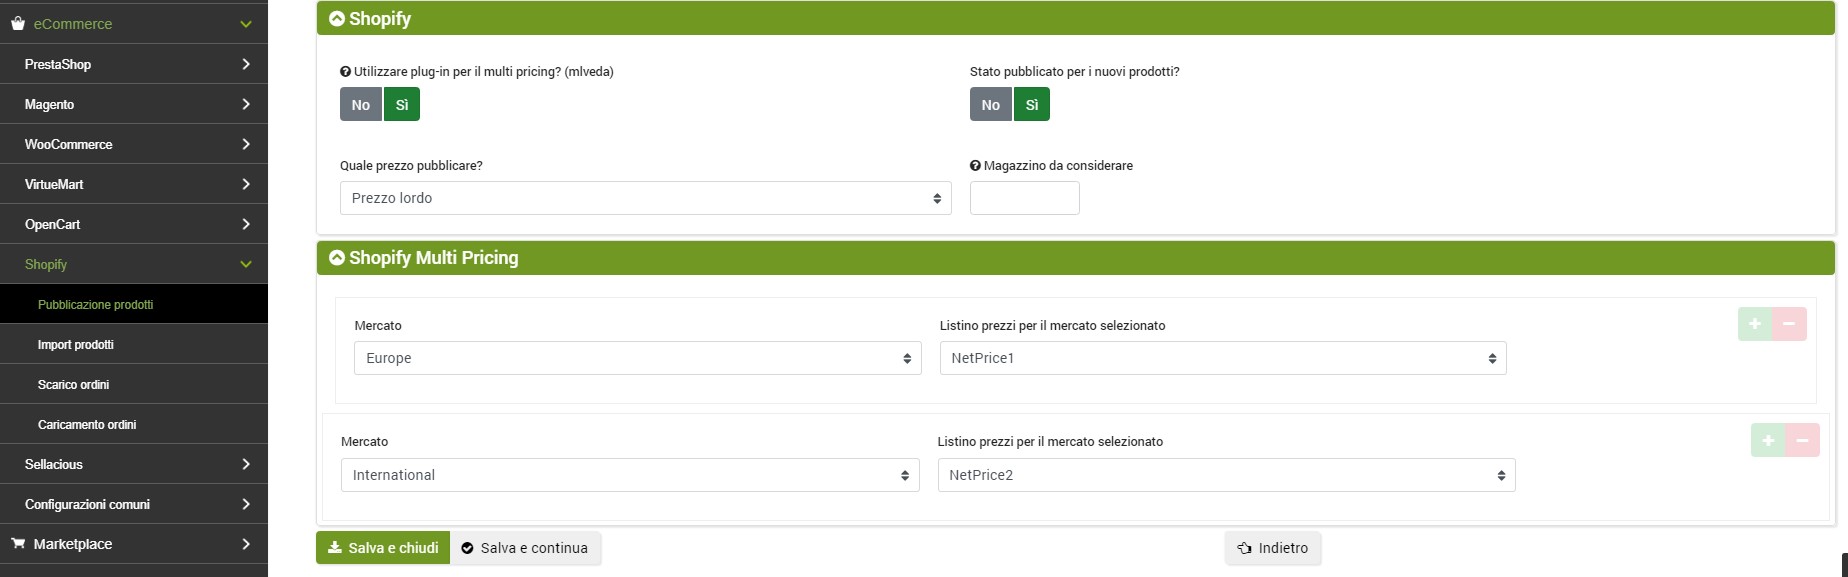Set multi pricing plug-in to No
Screen dimensions: 1848x577
click(x=360, y=105)
